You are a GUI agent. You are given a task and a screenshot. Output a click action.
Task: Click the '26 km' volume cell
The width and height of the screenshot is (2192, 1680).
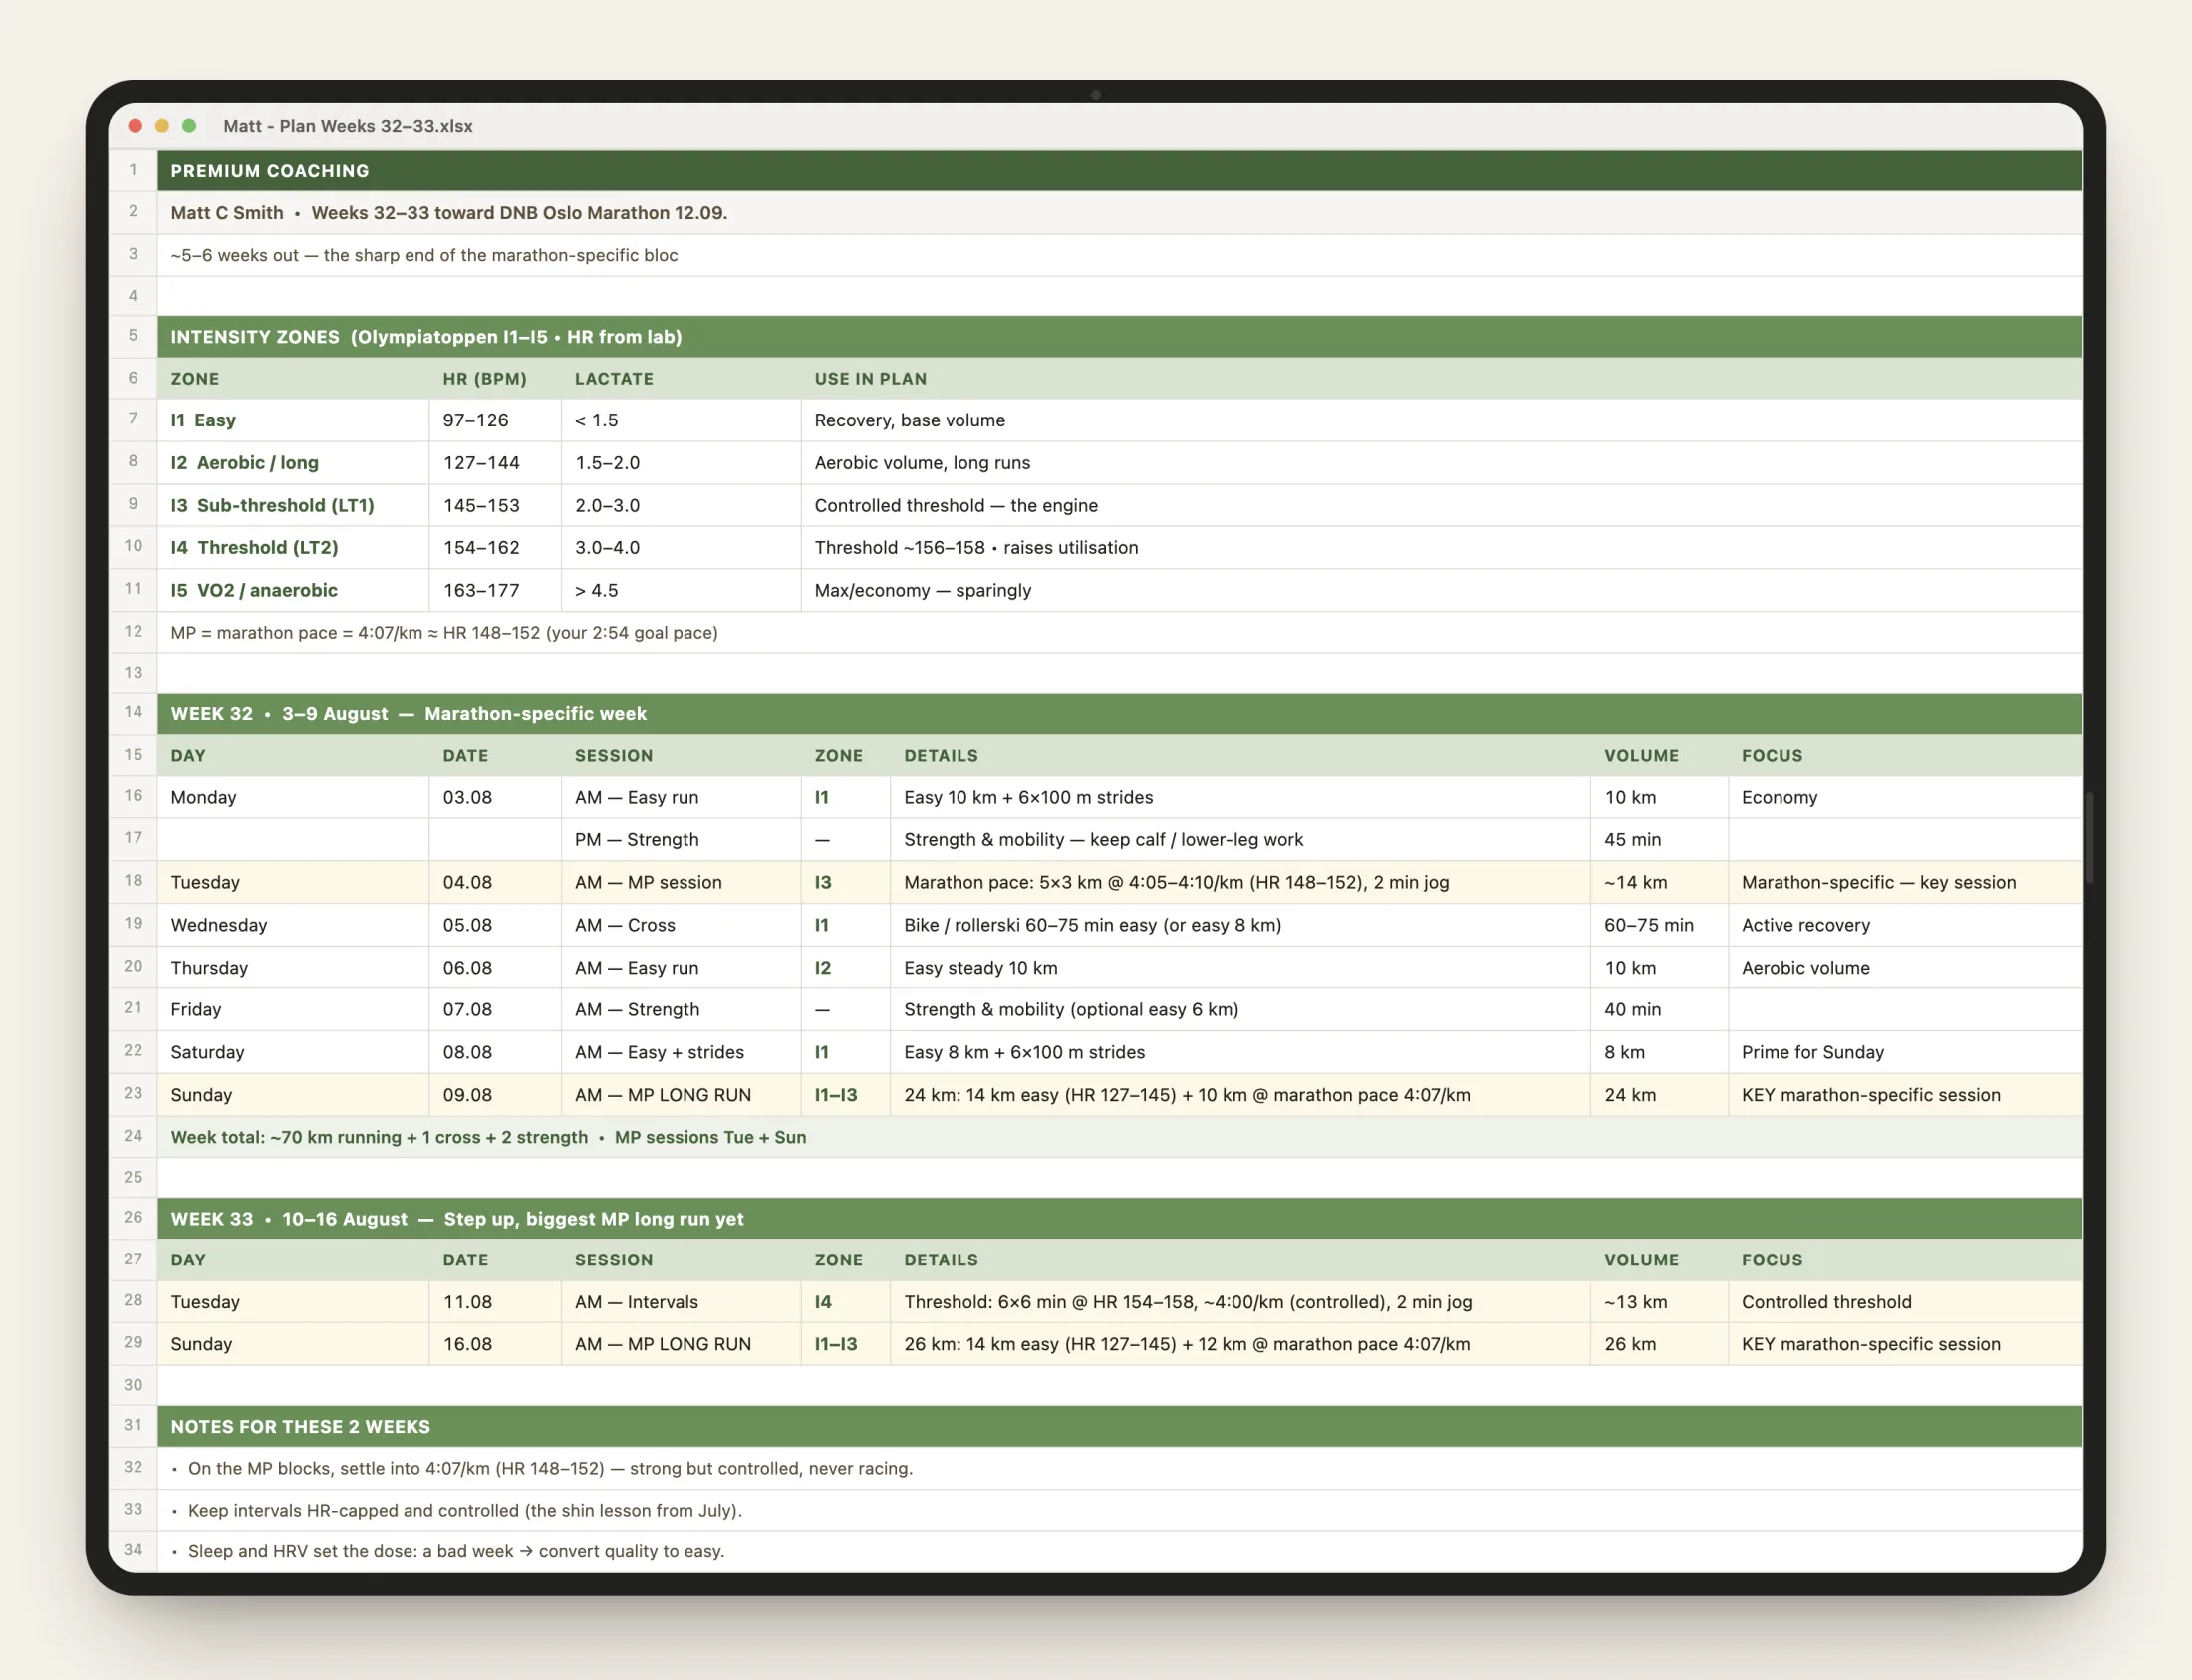pos(1659,1345)
